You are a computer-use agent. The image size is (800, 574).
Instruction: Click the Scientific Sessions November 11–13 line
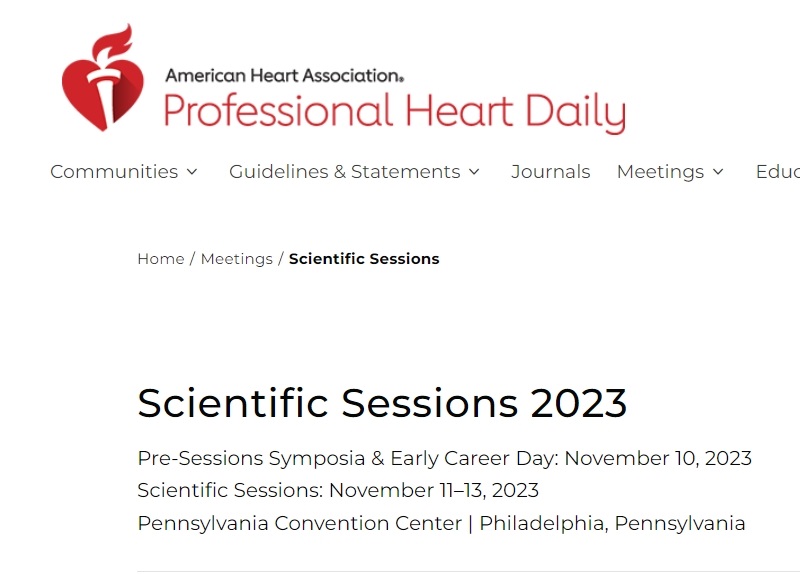click(x=338, y=490)
